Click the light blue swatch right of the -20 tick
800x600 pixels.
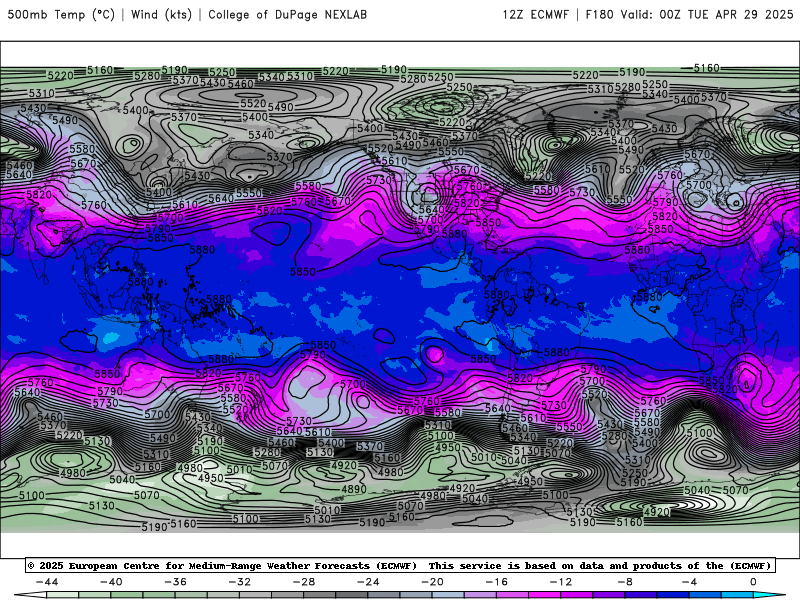(x=448, y=595)
